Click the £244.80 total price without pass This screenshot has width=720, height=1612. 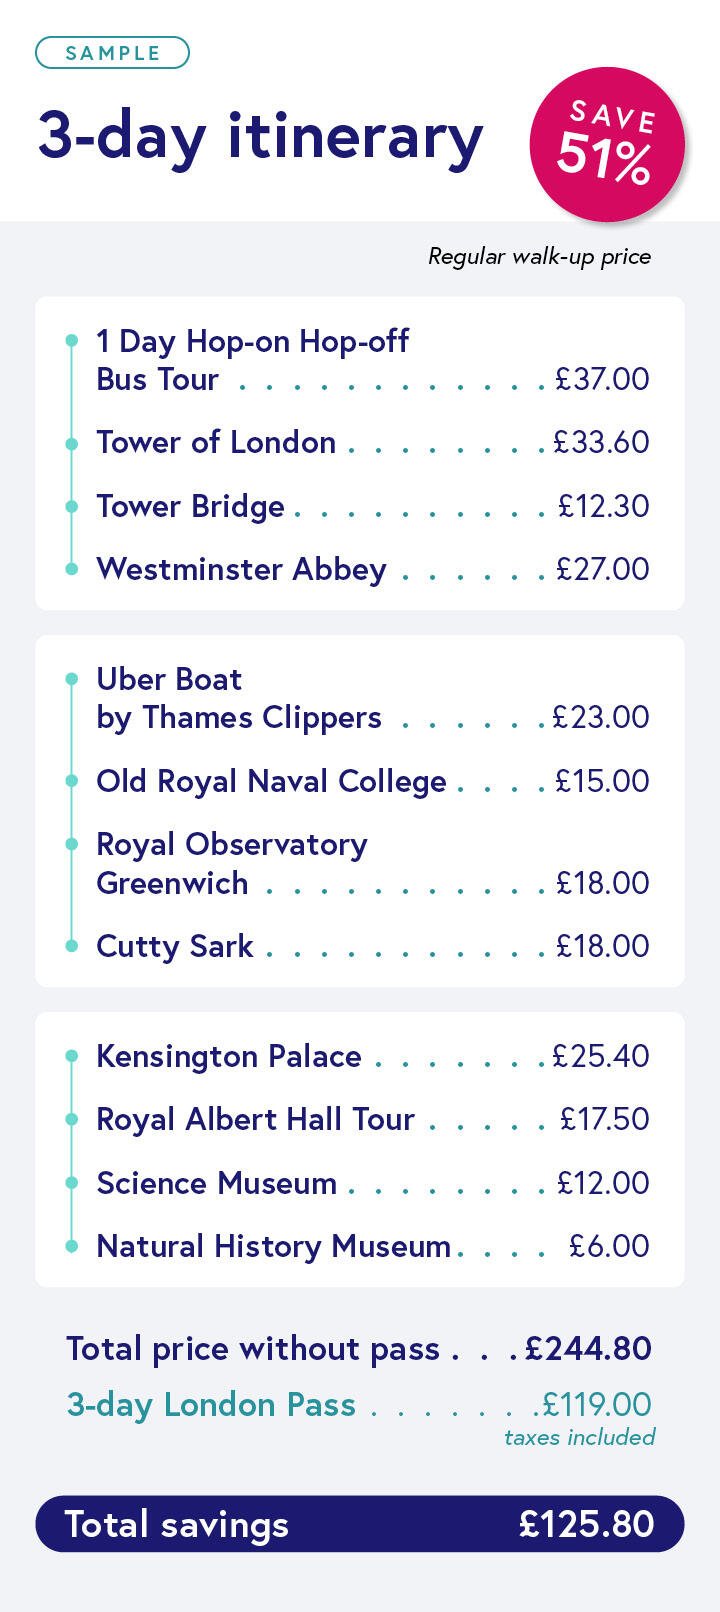588,1349
